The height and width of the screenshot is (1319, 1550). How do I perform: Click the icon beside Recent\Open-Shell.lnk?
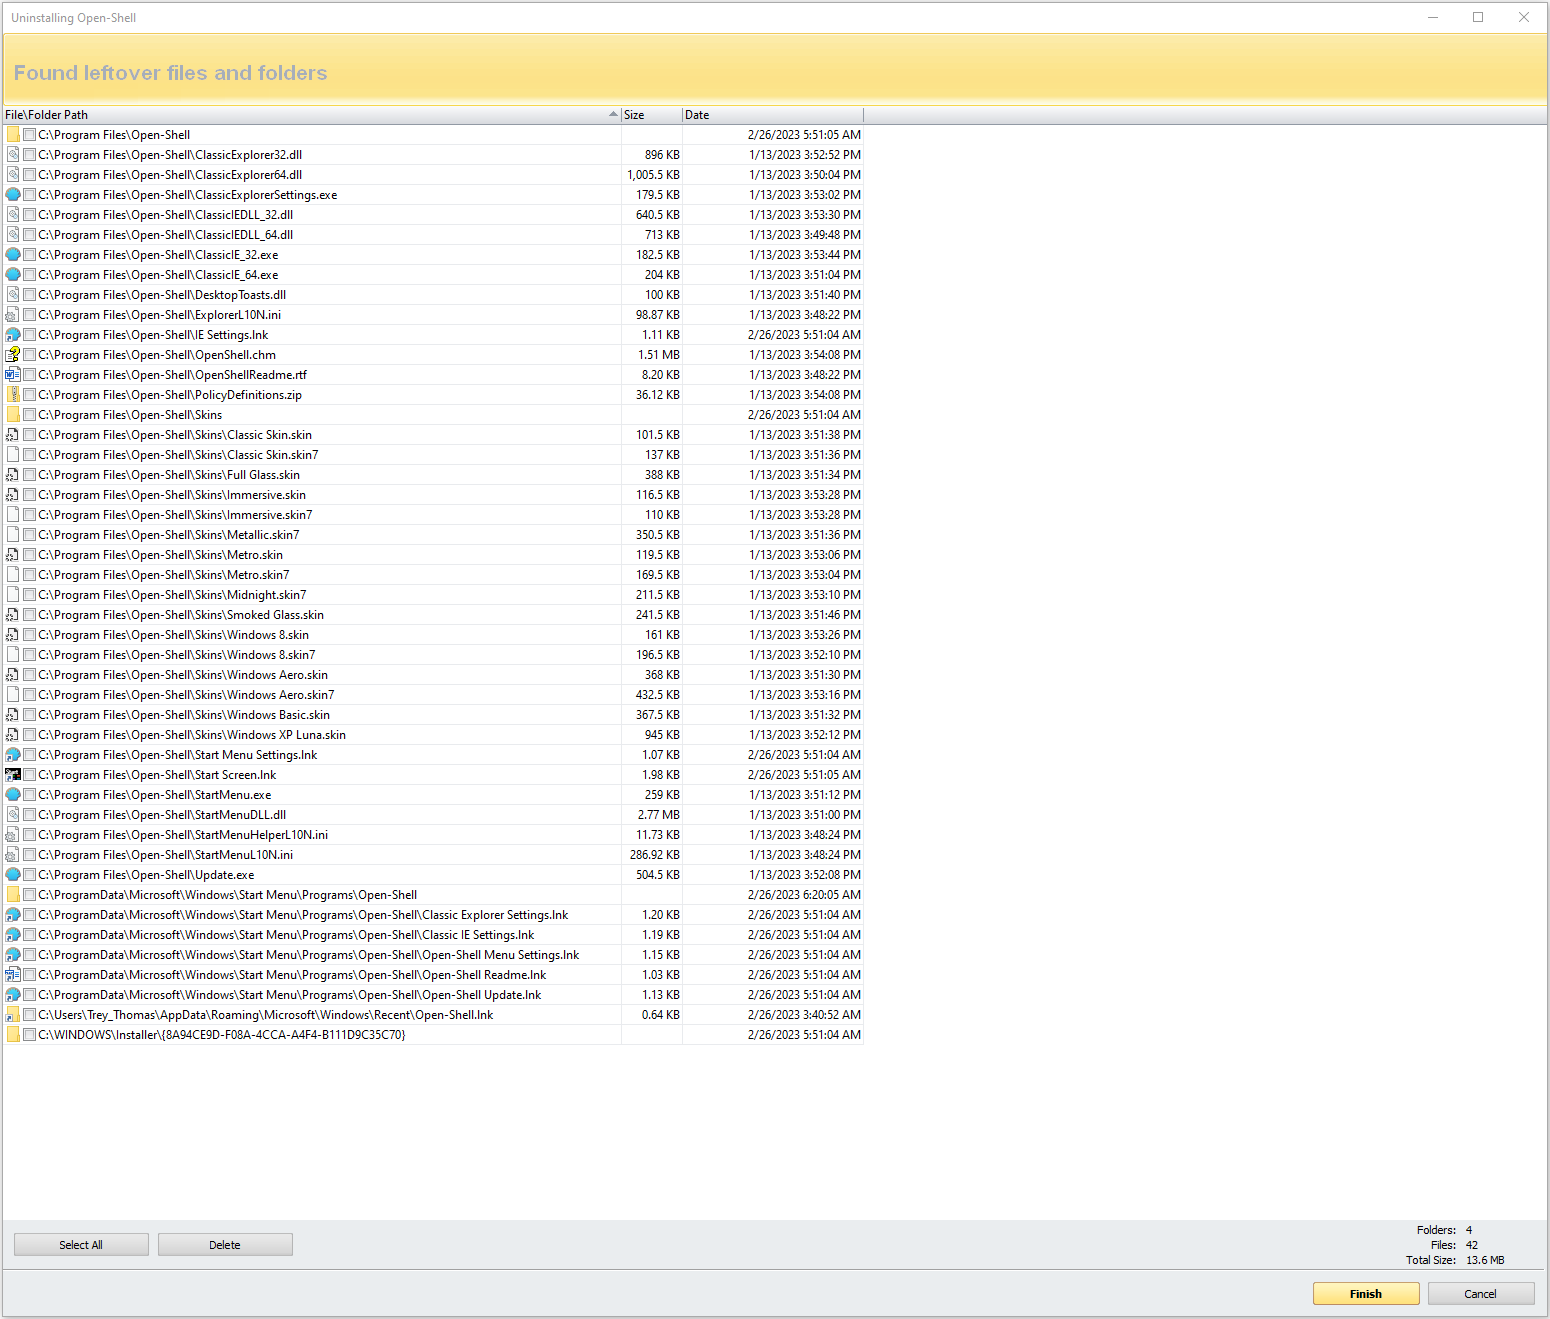click(13, 1015)
